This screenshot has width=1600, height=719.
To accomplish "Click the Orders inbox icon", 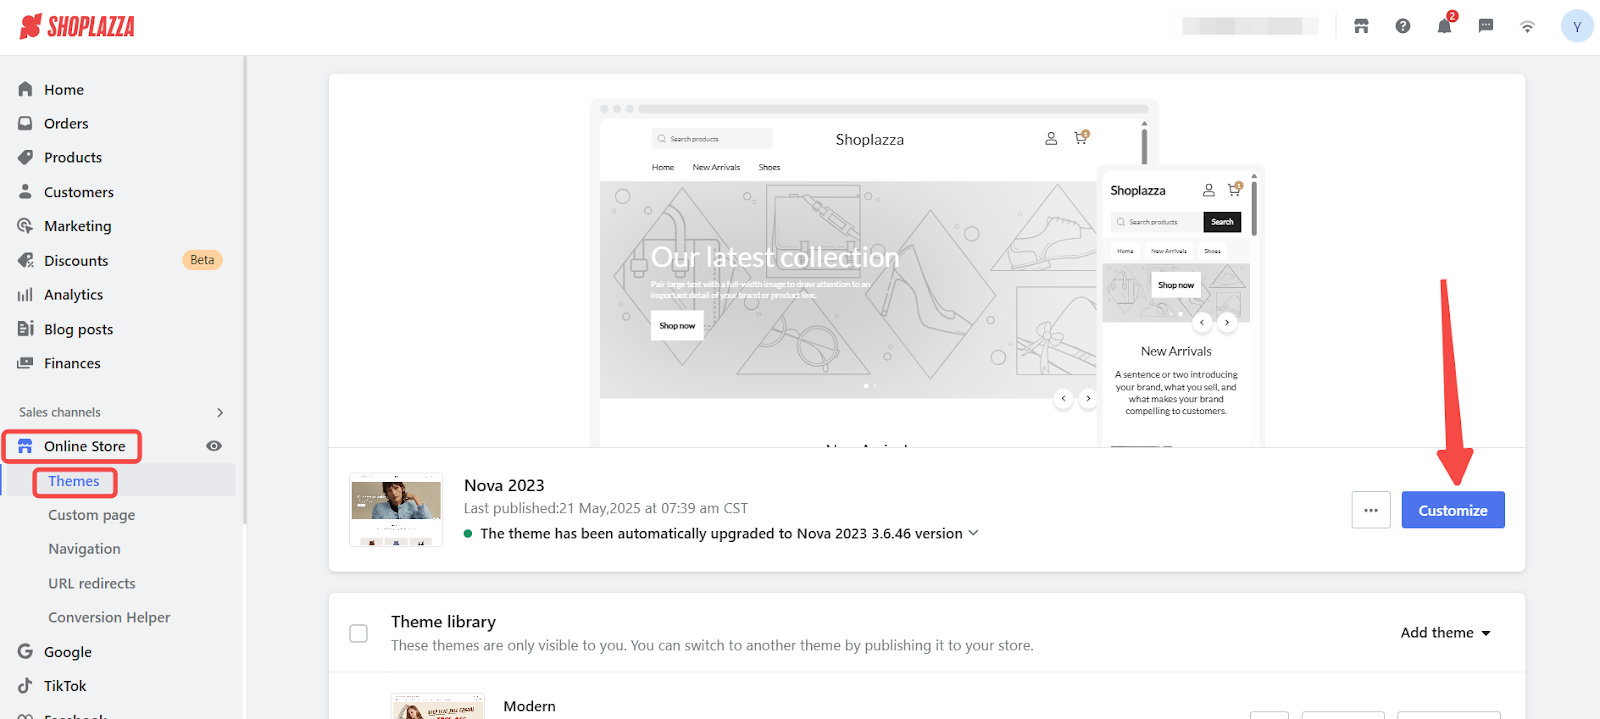I will 25,123.
